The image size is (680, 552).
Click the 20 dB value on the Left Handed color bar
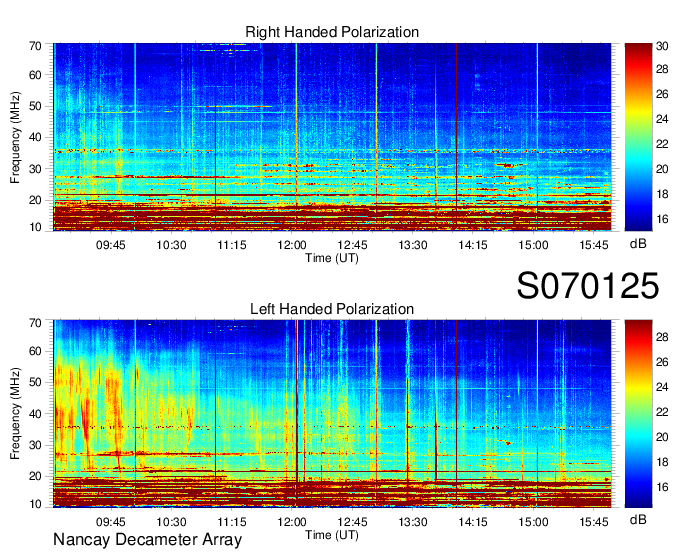click(x=662, y=437)
